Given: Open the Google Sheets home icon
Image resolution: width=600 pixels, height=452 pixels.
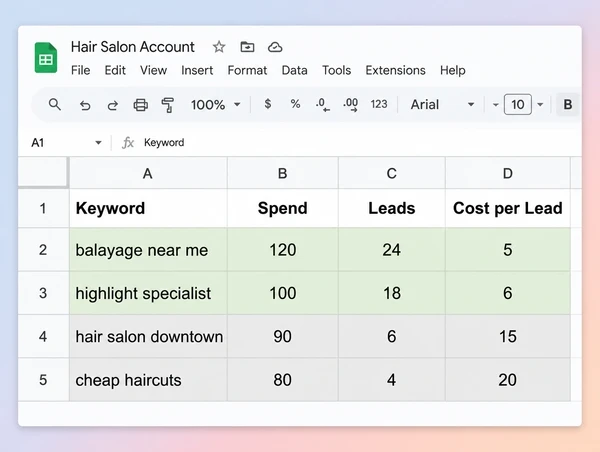Looking at the screenshot, I should pyautogui.click(x=46, y=58).
